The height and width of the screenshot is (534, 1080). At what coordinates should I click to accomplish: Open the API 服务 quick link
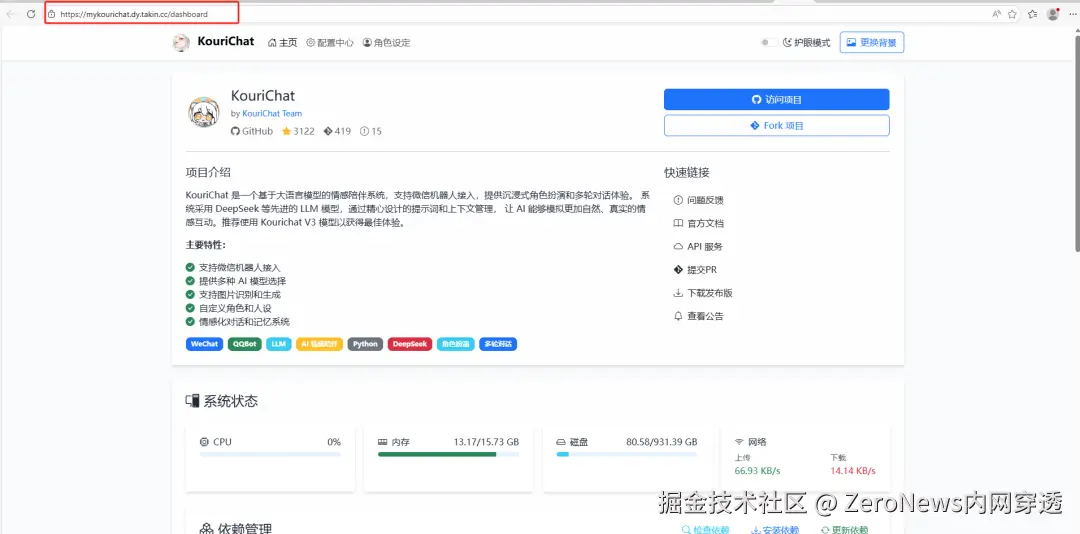click(x=698, y=246)
